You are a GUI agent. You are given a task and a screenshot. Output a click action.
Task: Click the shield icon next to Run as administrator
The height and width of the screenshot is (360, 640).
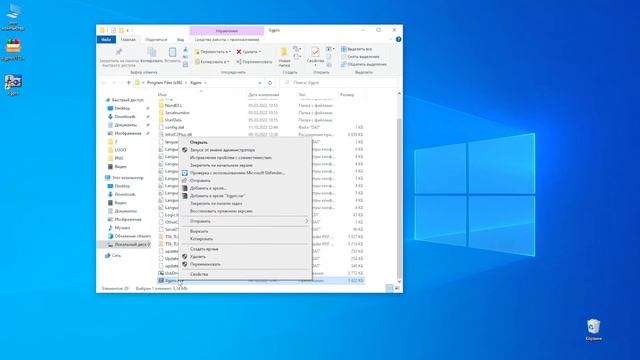pos(184,150)
